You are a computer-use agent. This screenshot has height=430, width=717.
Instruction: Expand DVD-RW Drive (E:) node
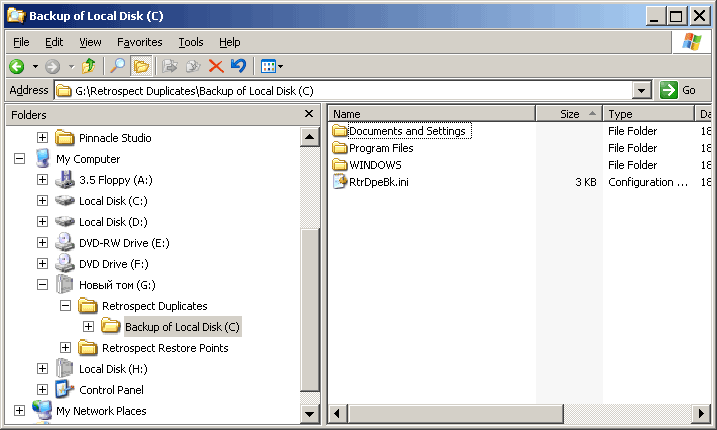pos(43,242)
